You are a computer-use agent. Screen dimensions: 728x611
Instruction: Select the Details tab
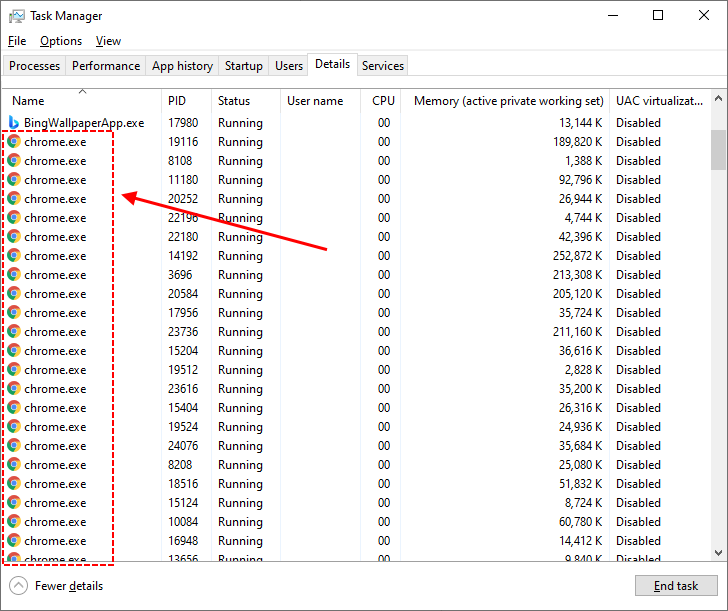click(x=332, y=64)
